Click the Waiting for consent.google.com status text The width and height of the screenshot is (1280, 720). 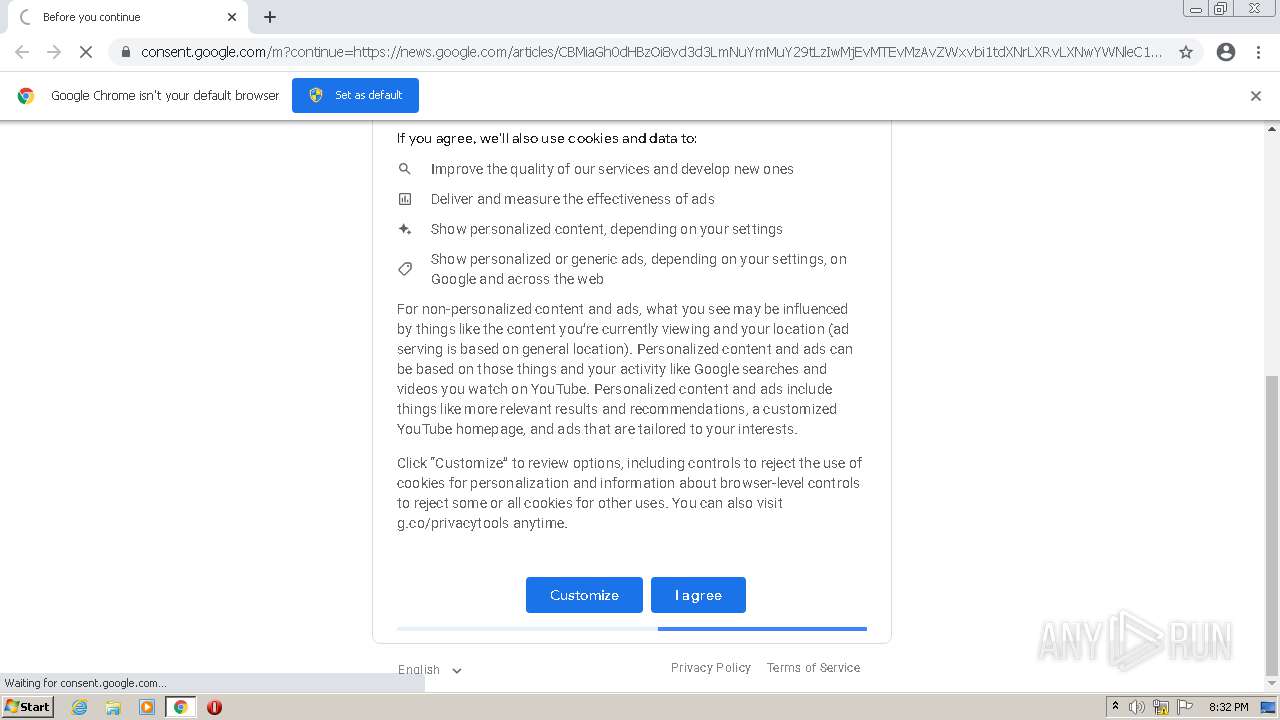(x=85, y=683)
